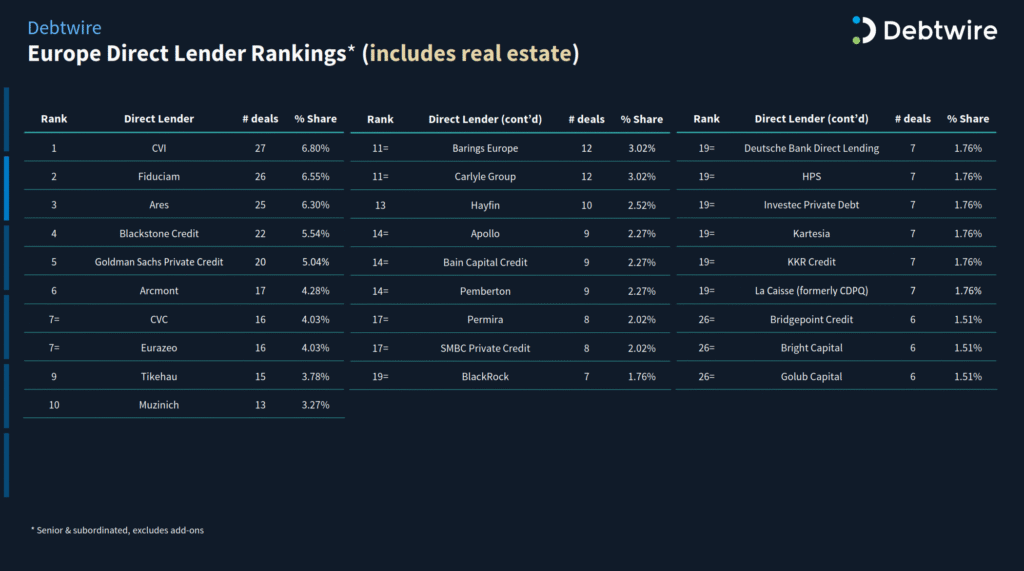Click the 4.28% share for Arcmont

point(315,291)
